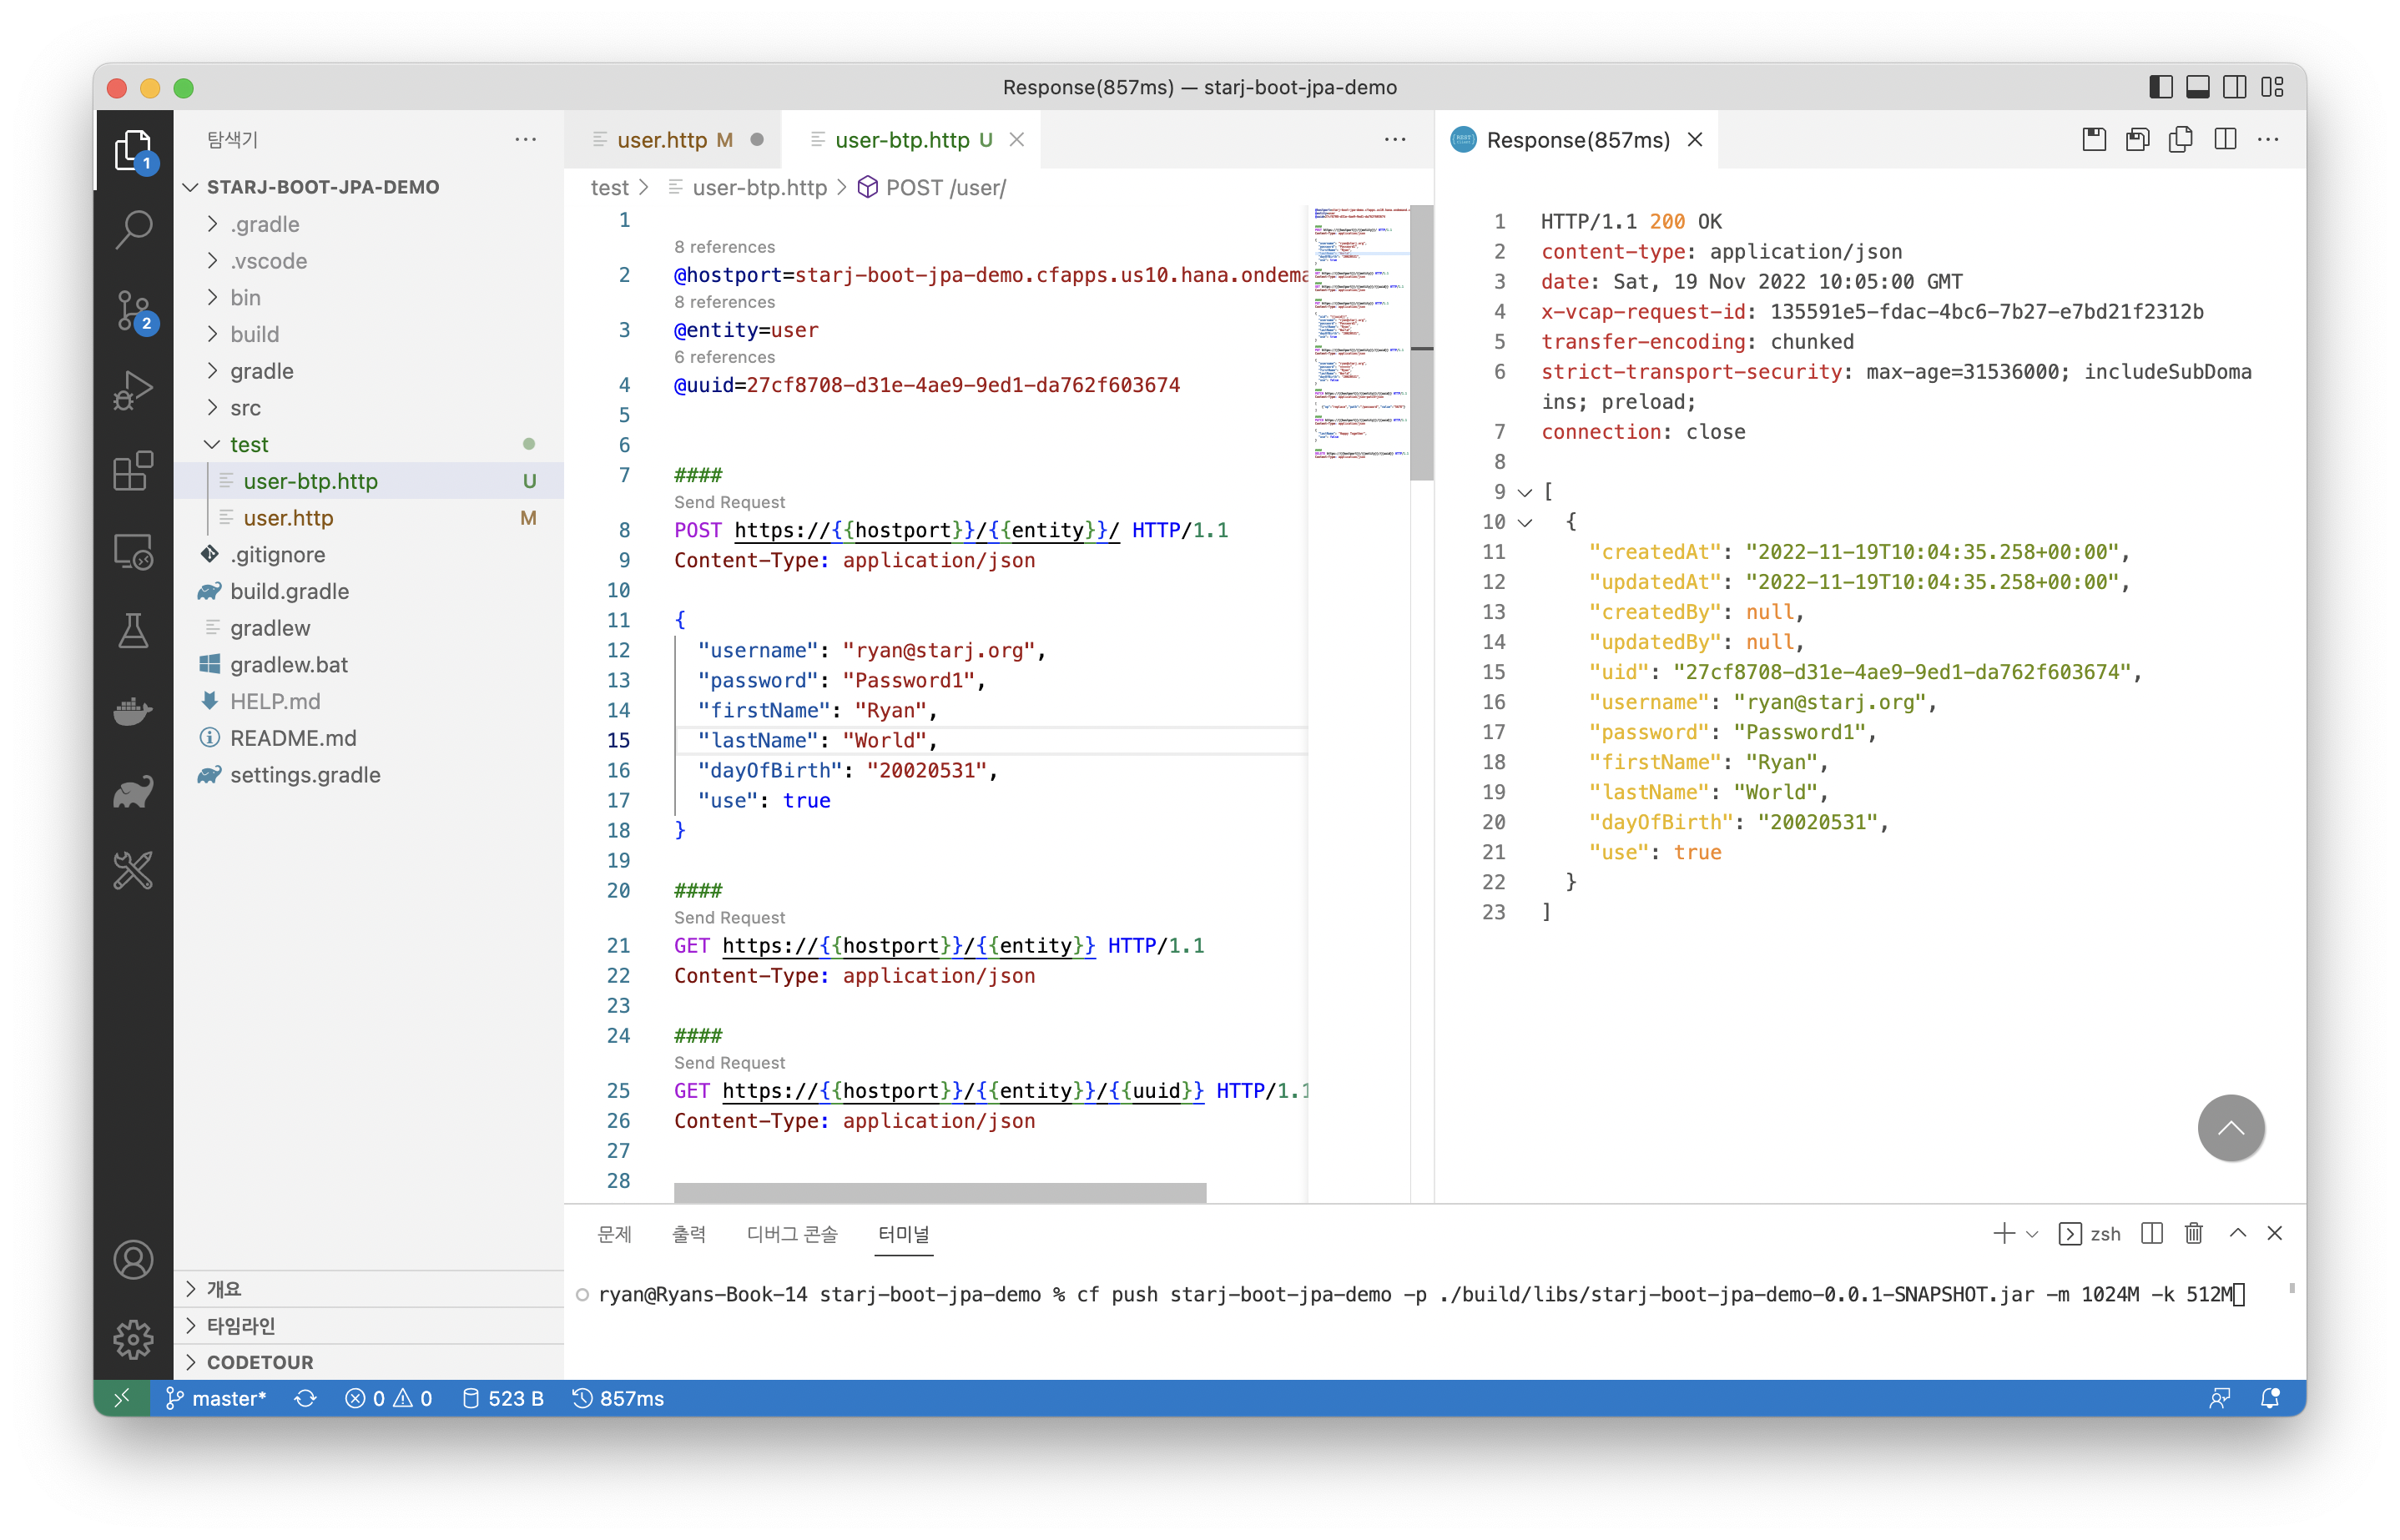Click Send Request above POST line
This screenshot has height=1540, width=2400.
729,502
